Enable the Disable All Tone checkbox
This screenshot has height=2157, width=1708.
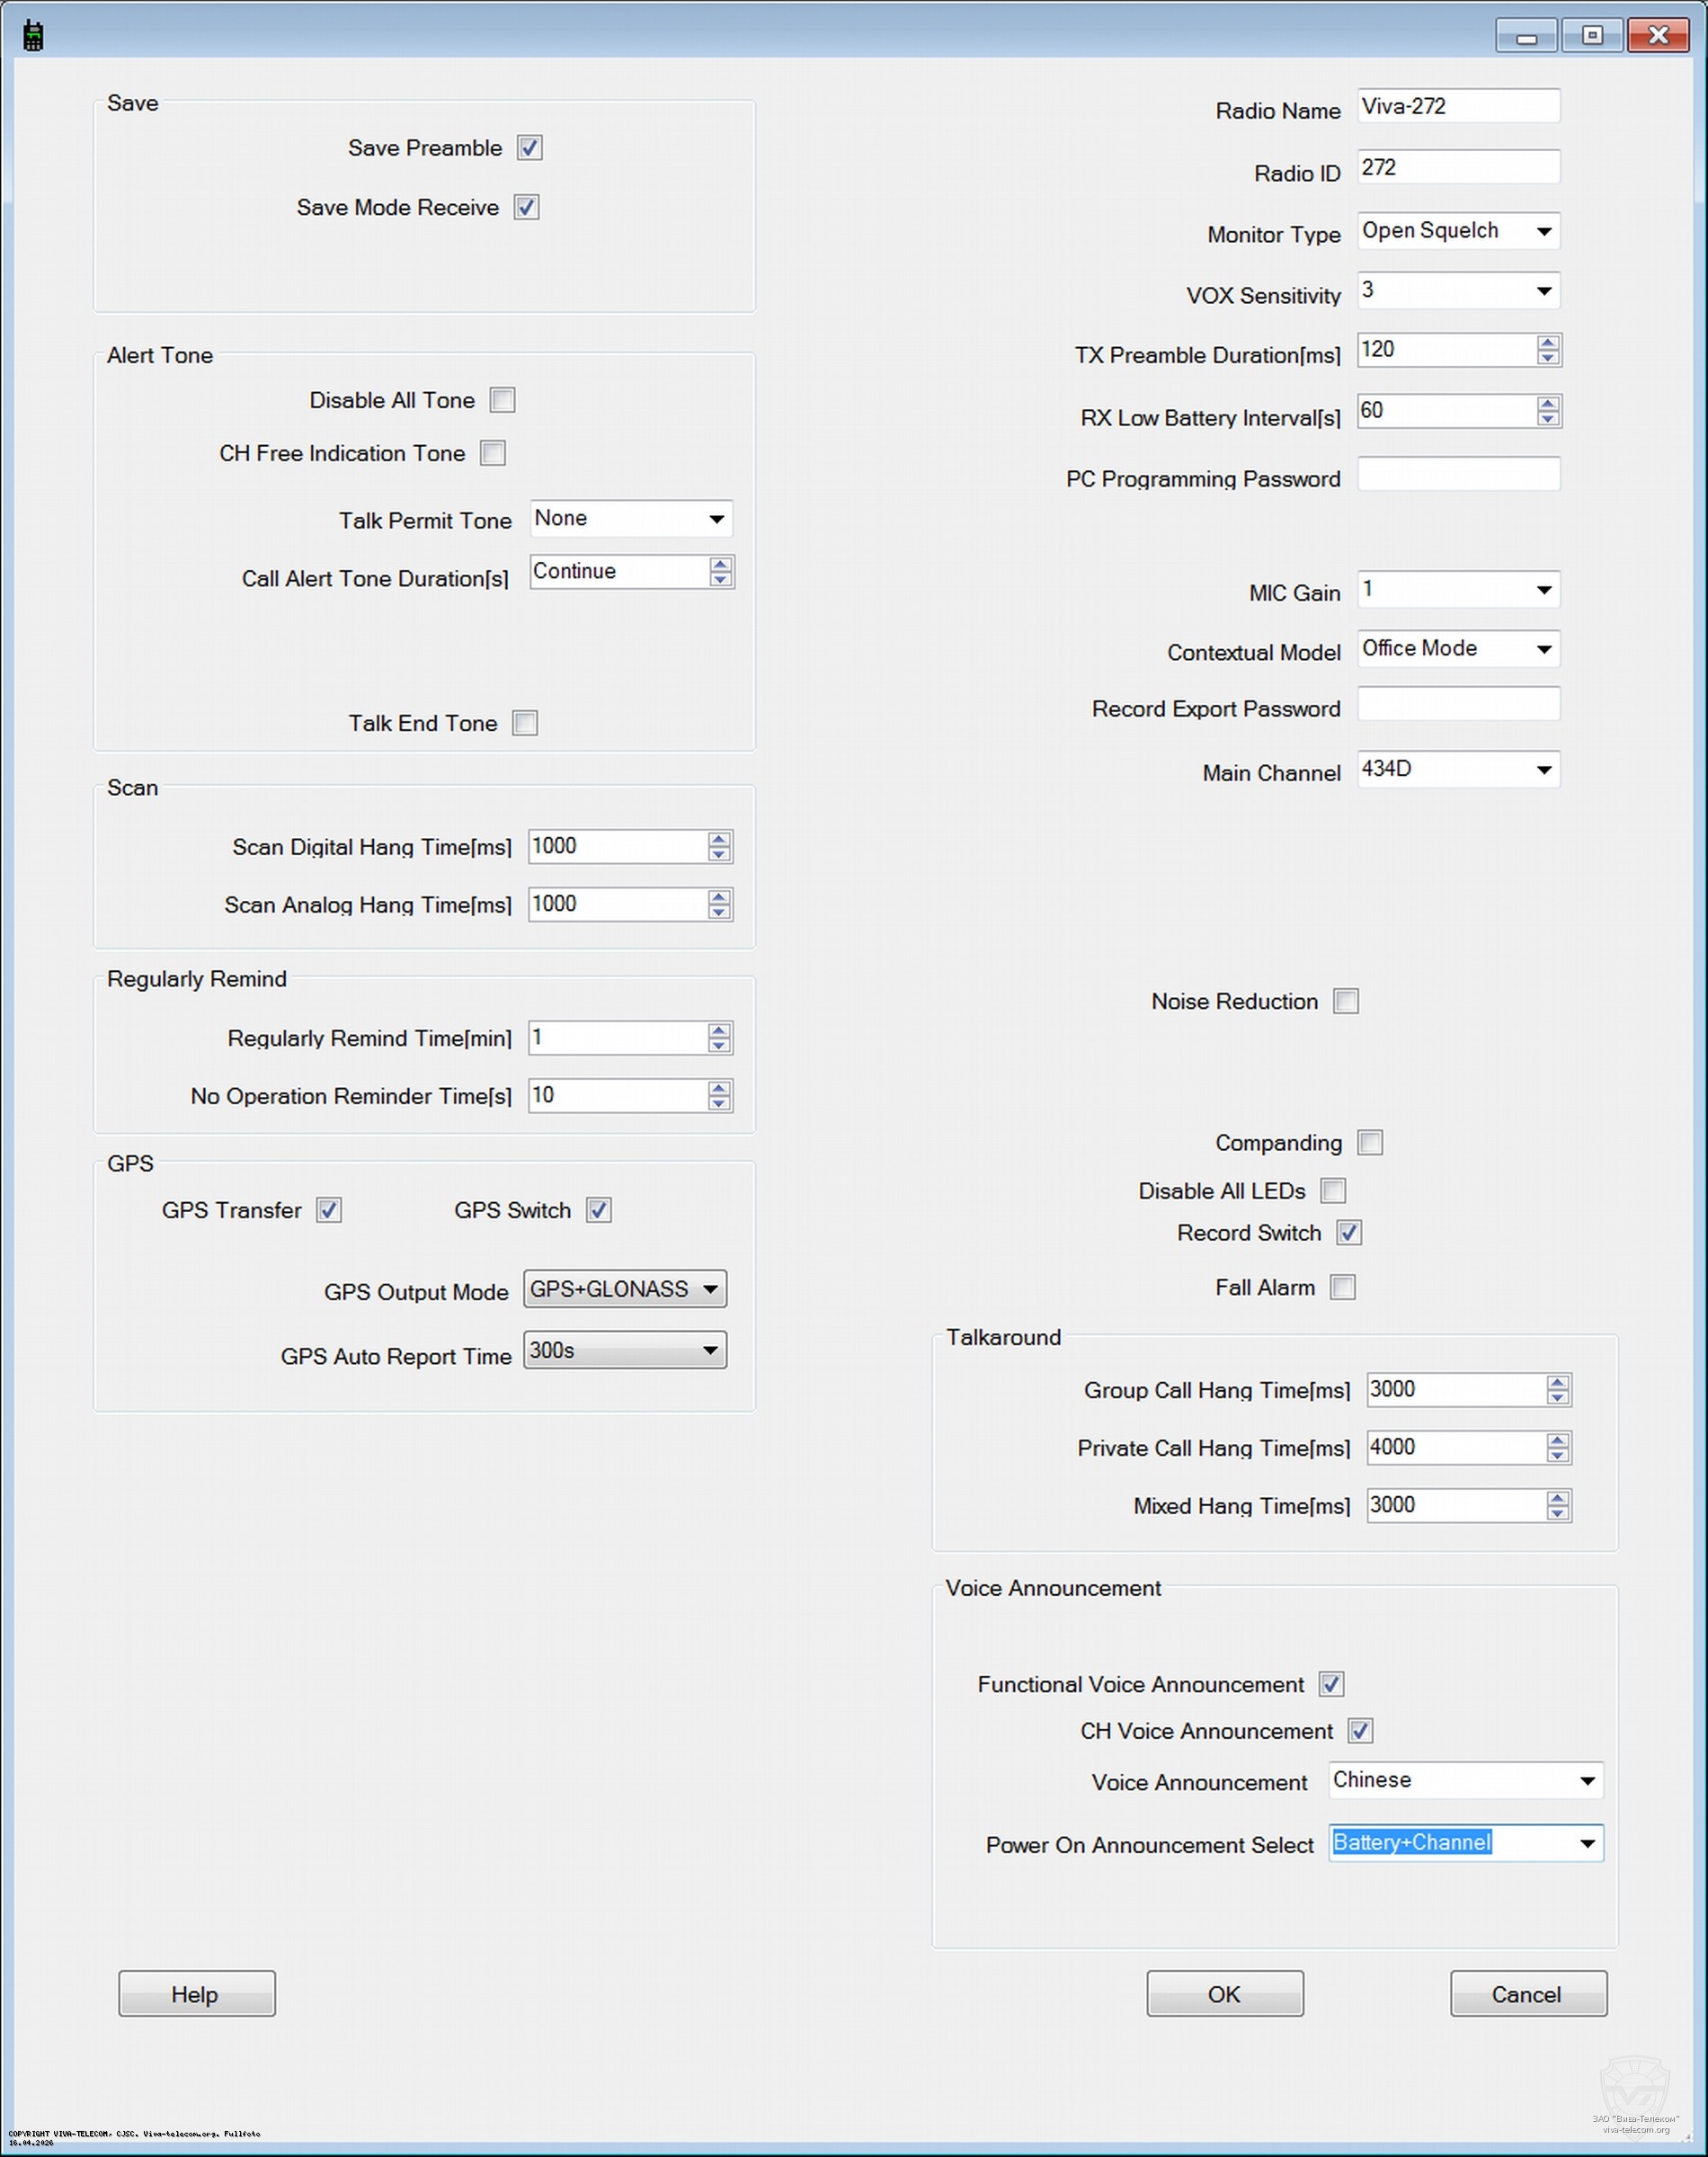pyautogui.click(x=502, y=400)
